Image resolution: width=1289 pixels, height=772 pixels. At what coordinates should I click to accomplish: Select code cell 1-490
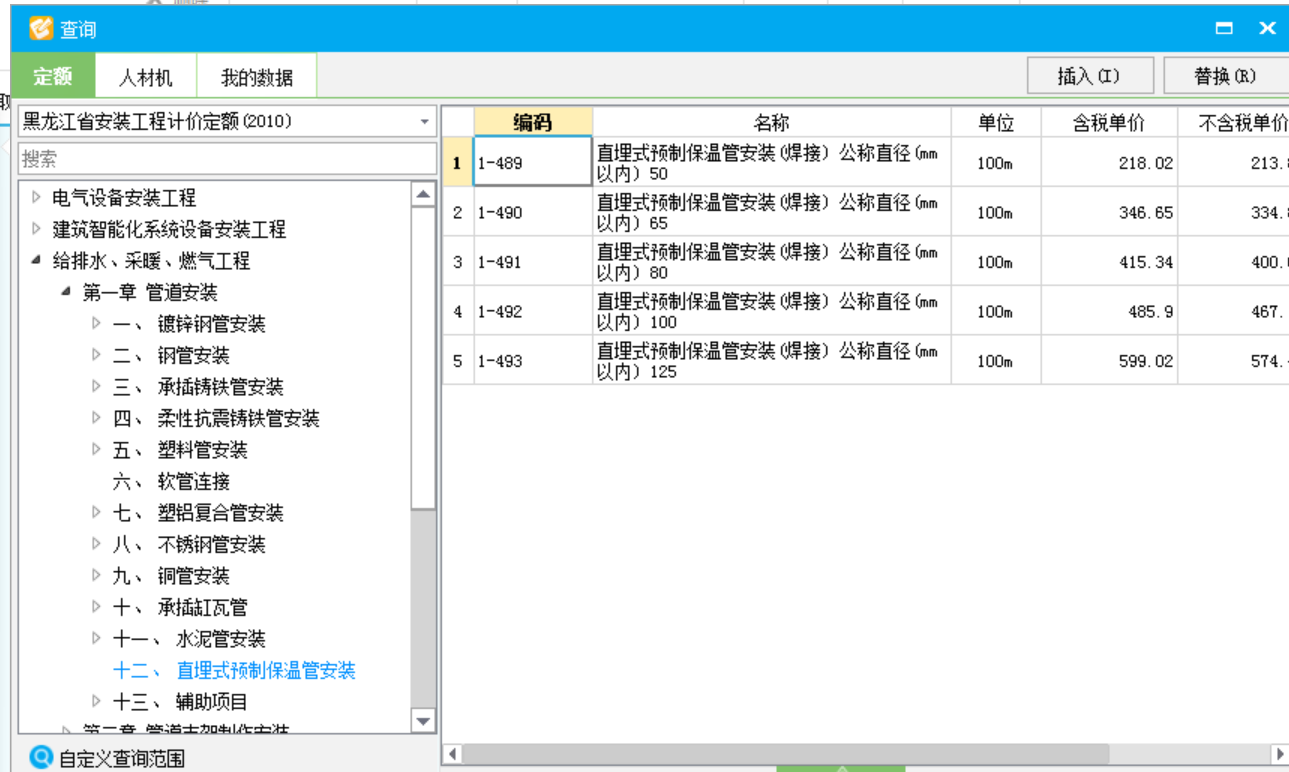click(x=533, y=212)
